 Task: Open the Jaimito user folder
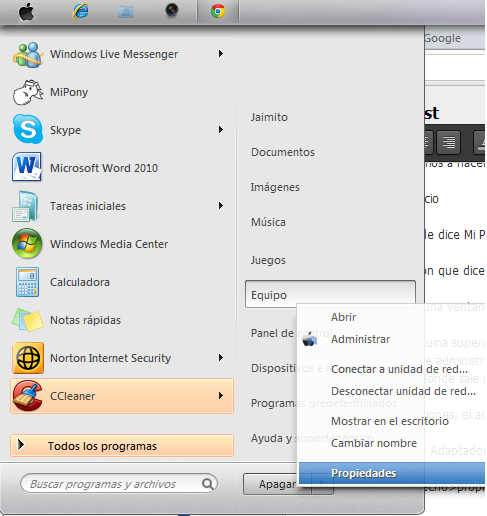coord(269,117)
